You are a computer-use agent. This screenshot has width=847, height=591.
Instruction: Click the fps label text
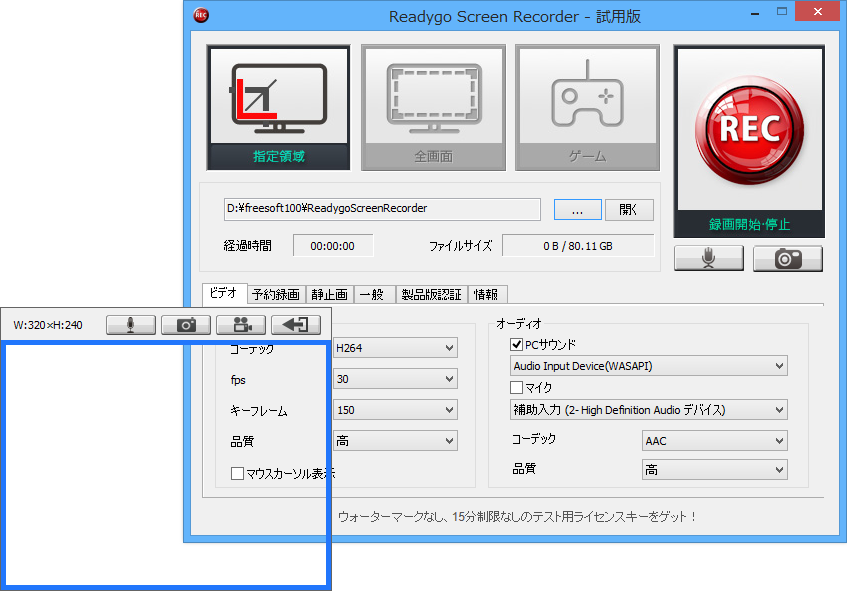(238, 380)
